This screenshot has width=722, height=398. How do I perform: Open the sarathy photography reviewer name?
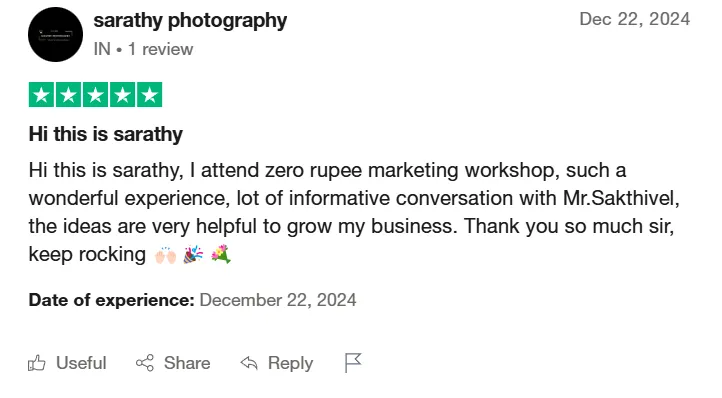(190, 21)
